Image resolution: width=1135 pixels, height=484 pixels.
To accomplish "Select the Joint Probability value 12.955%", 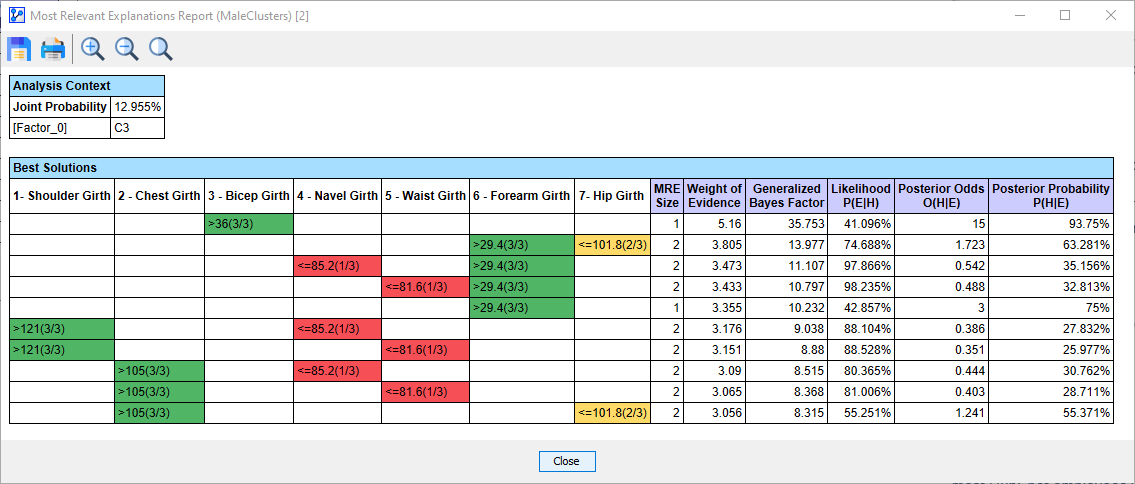I will [138, 107].
